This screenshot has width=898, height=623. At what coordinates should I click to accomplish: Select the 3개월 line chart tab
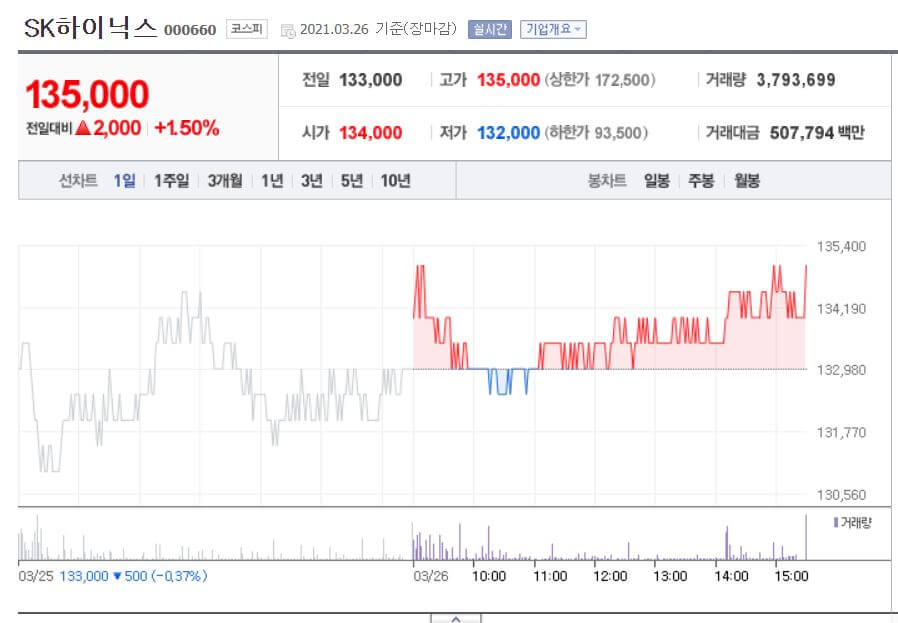[224, 181]
